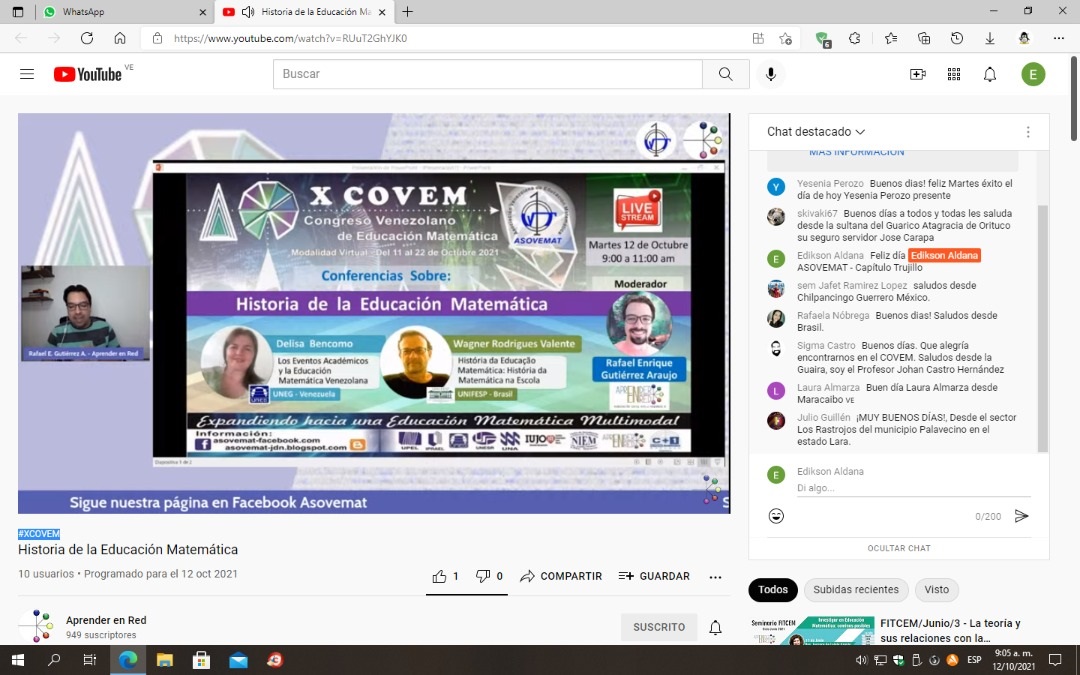This screenshot has height=675, width=1080.
Task: Click OCULTAR CHAT to hide chat
Action: [899, 548]
